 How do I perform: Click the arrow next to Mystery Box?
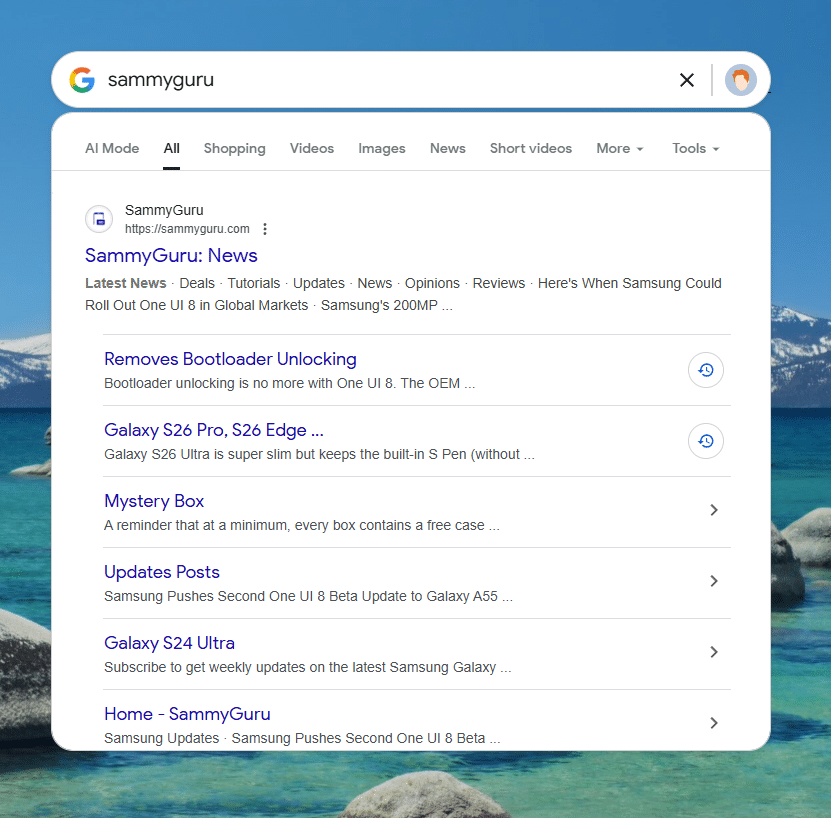714,510
